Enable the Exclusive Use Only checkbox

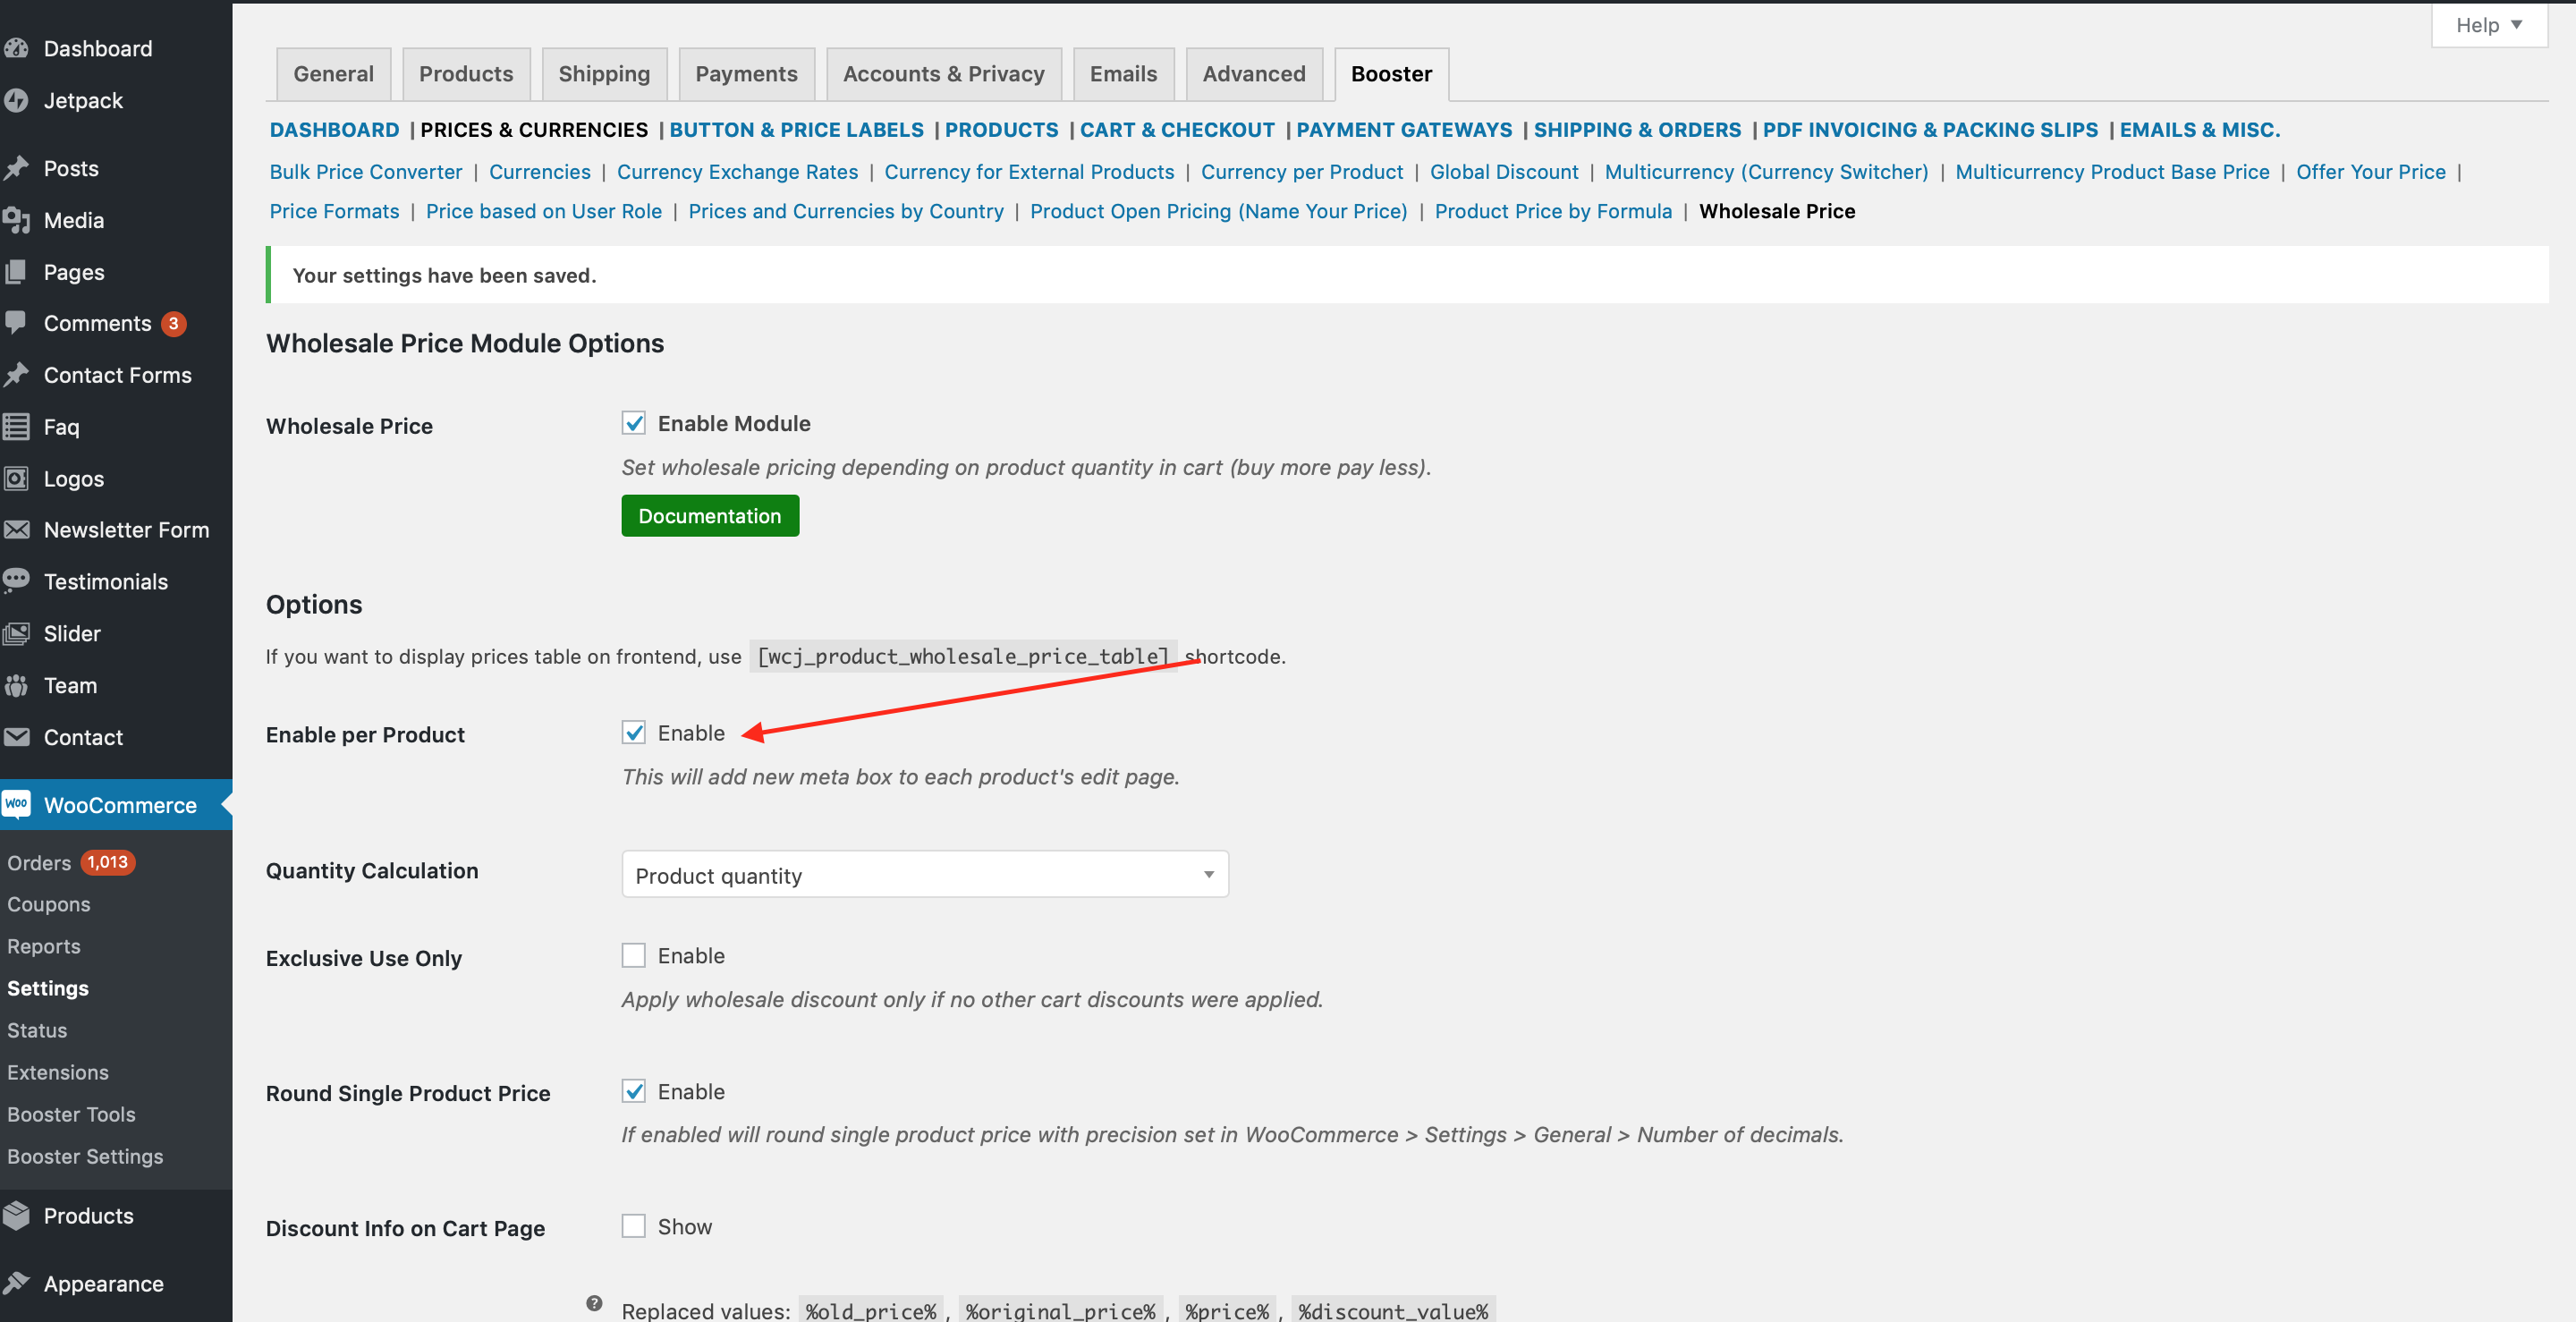pos(634,955)
